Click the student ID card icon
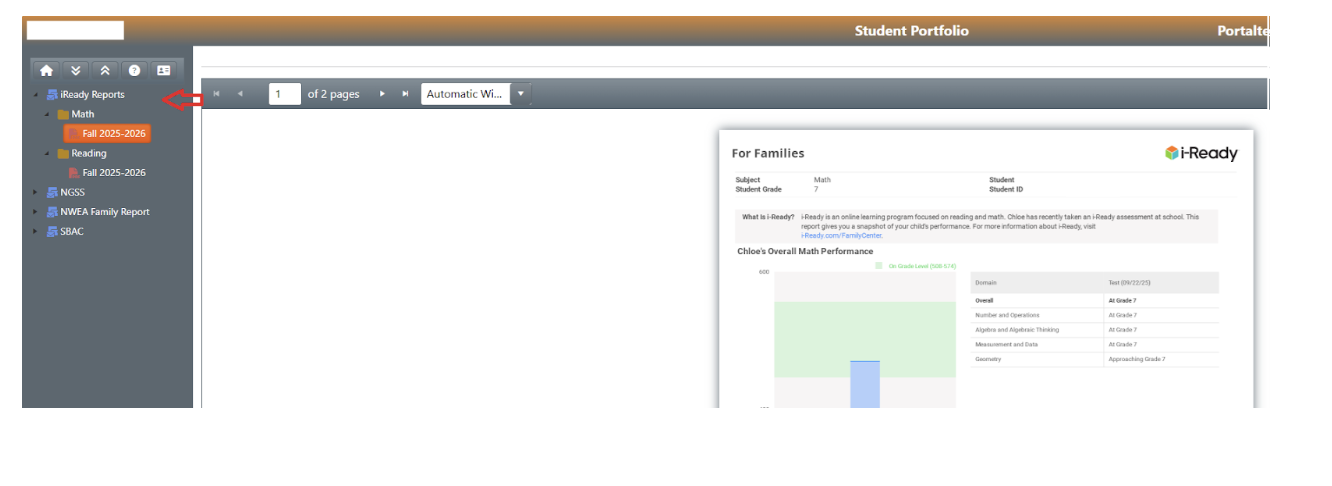This screenshot has height=486, width=1332. (x=164, y=70)
